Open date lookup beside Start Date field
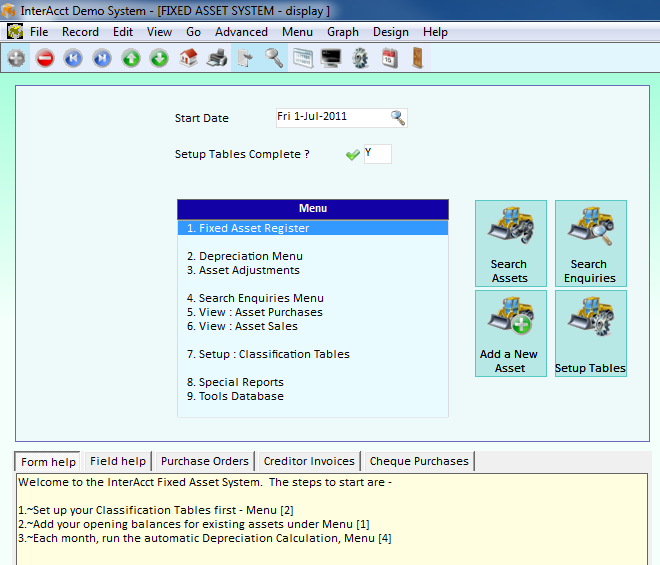660x565 pixels. click(x=398, y=117)
